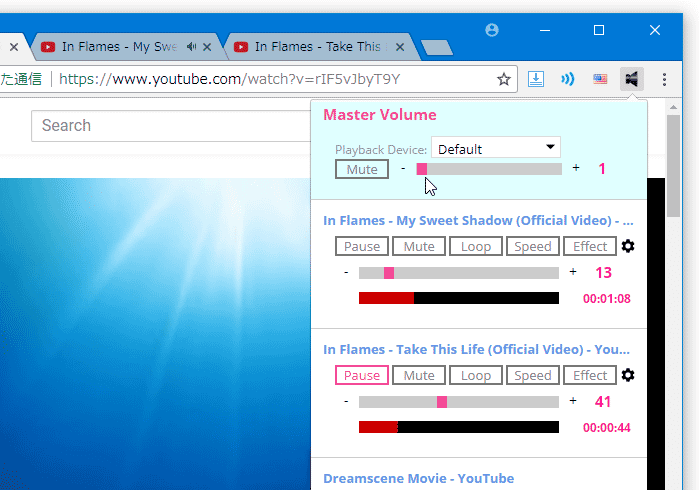Screen dimensions: 699x490
Task: Click the 00:01:08 elapsed time
Action: pyautogui.click(x=607, y=299)
